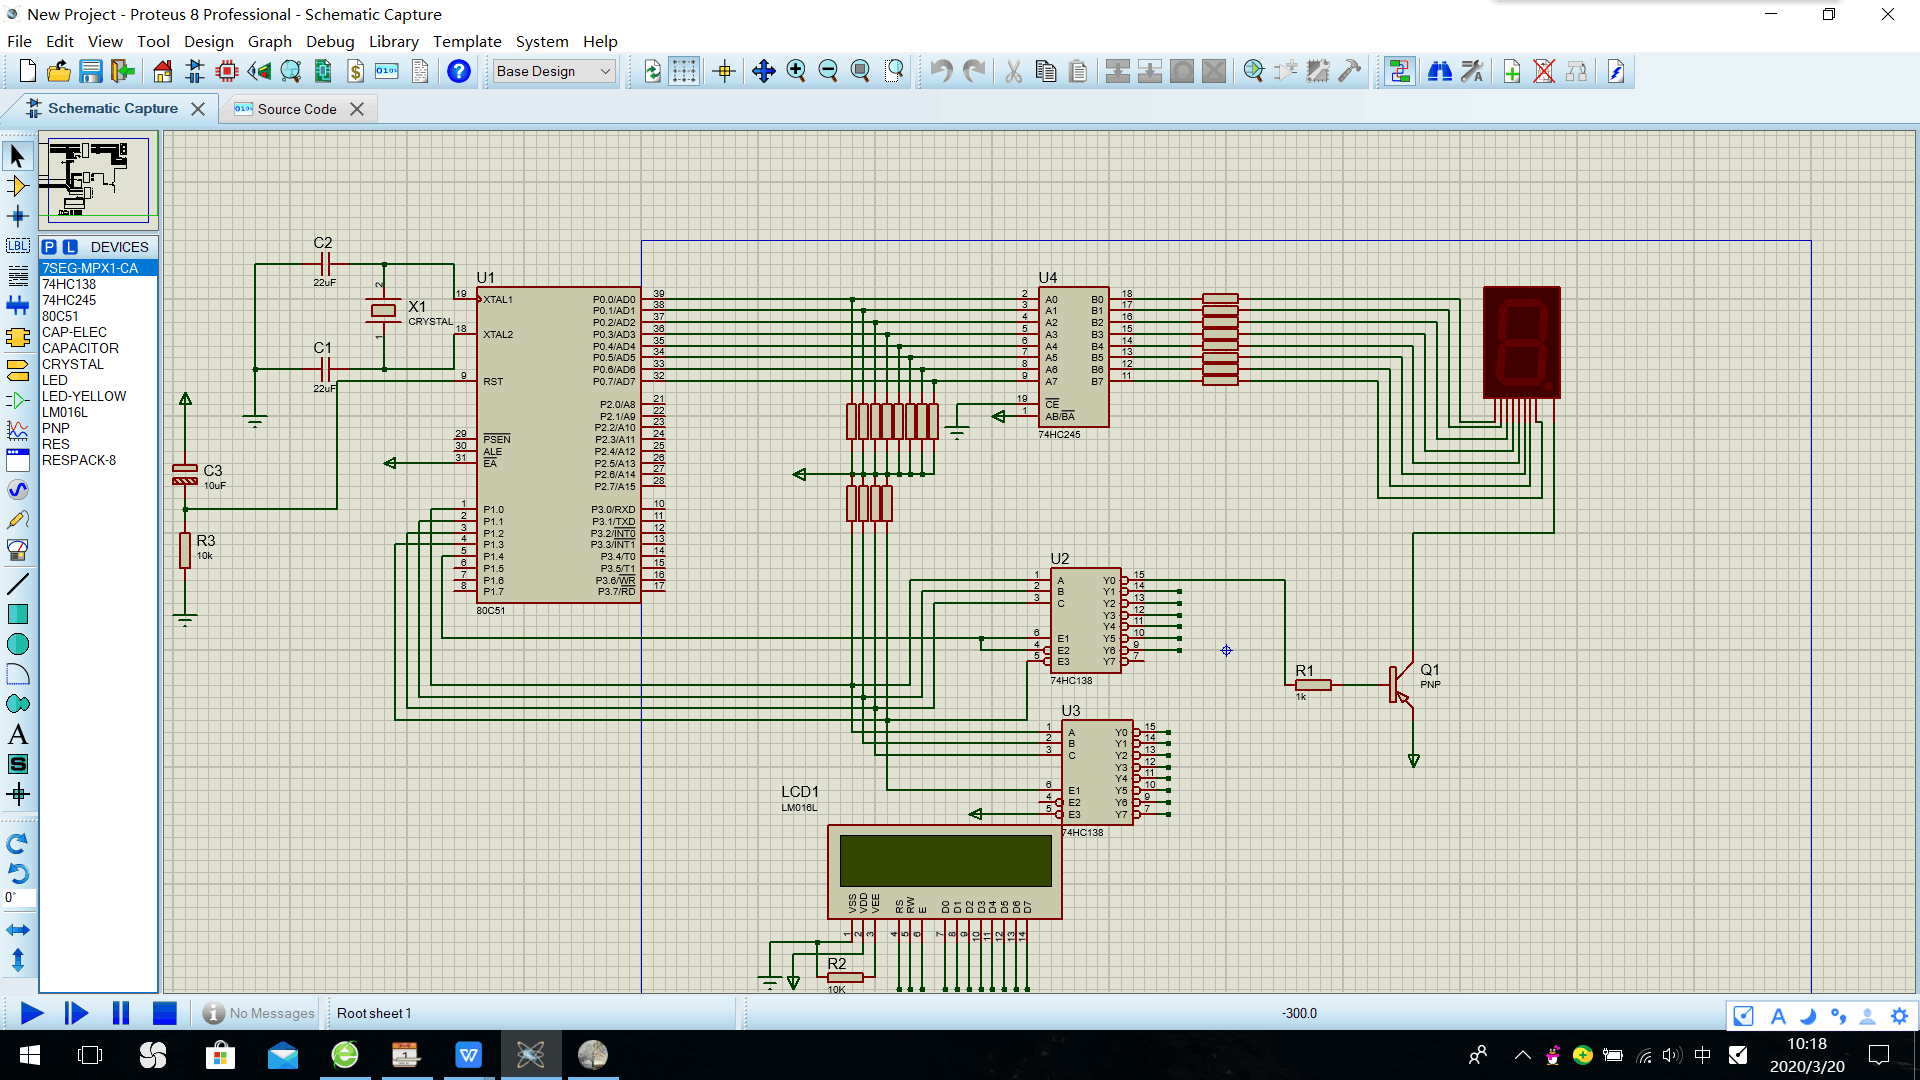Toggle pause simulation button

click(121, 1013)
